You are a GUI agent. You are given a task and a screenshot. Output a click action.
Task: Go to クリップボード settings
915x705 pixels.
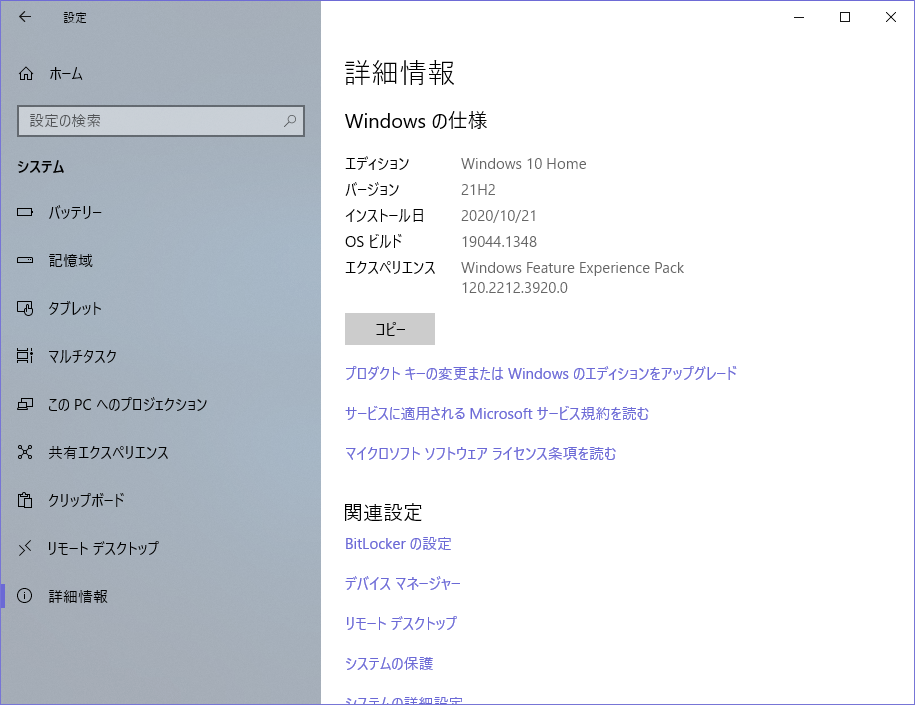160,500
